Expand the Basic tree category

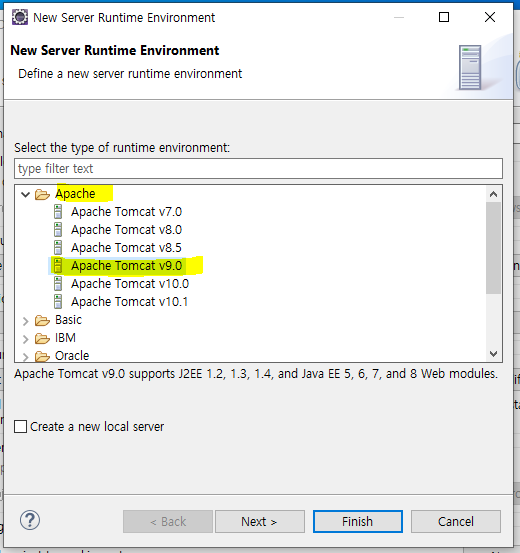(25, 321)
